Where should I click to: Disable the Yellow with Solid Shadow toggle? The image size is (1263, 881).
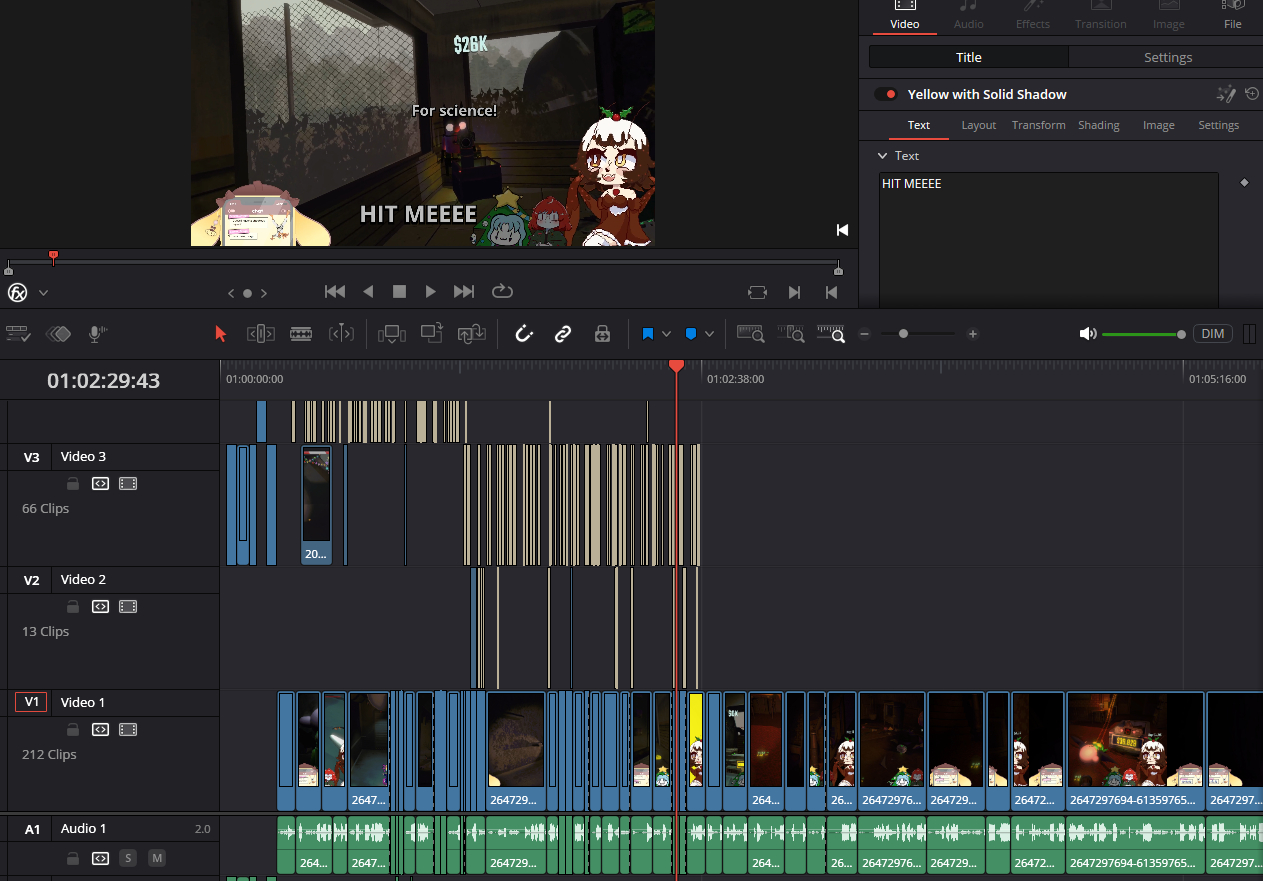[x=885, y=94]
